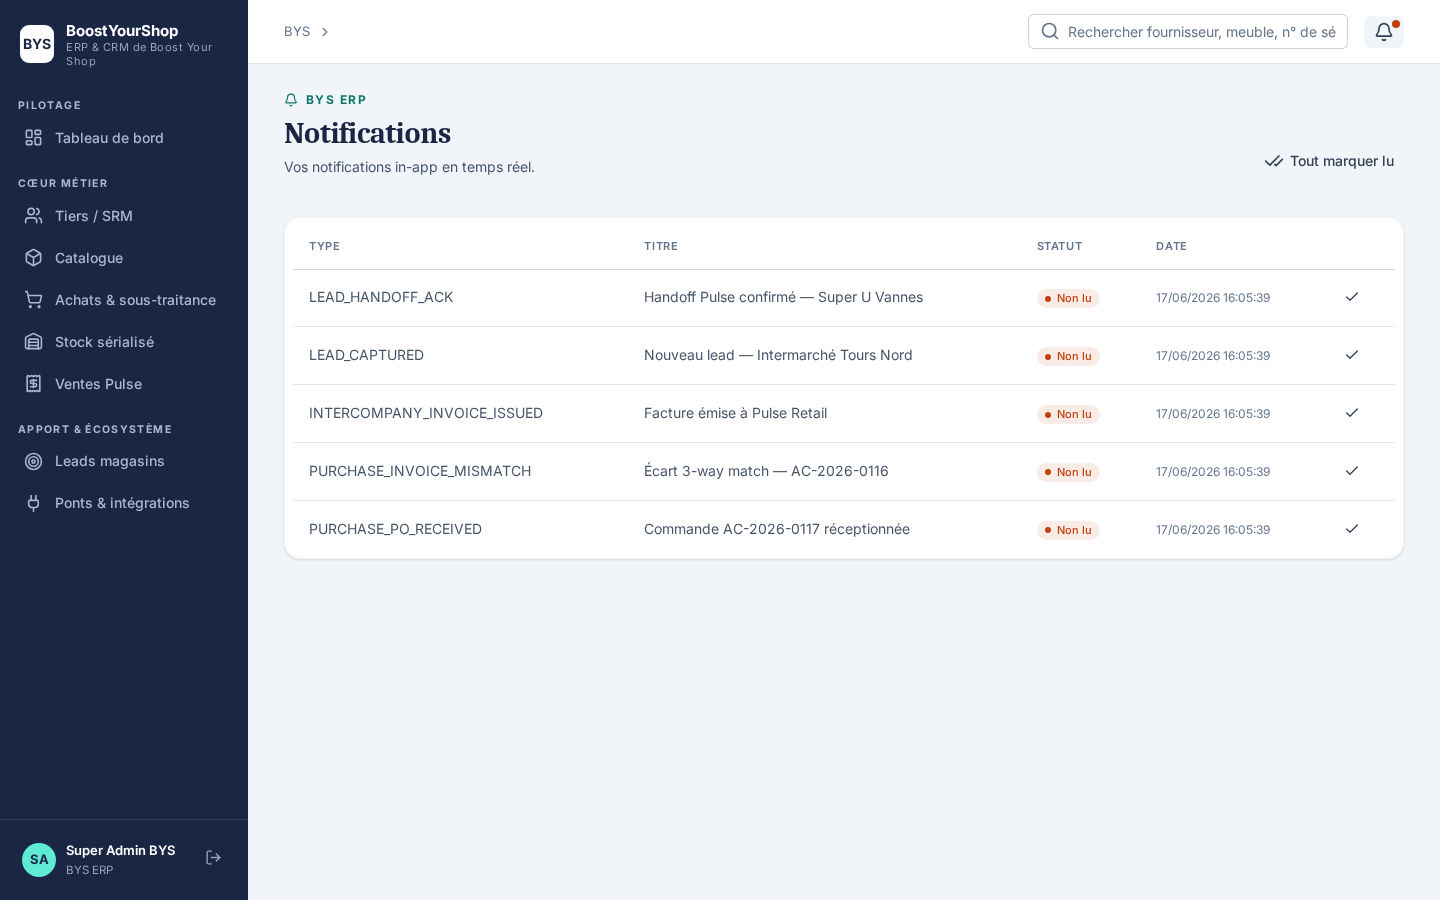Image resolution: width=1440 pixels, height=900 pixels.
Task: Go to Tiers / SRM section
Action: coord(124,216)
